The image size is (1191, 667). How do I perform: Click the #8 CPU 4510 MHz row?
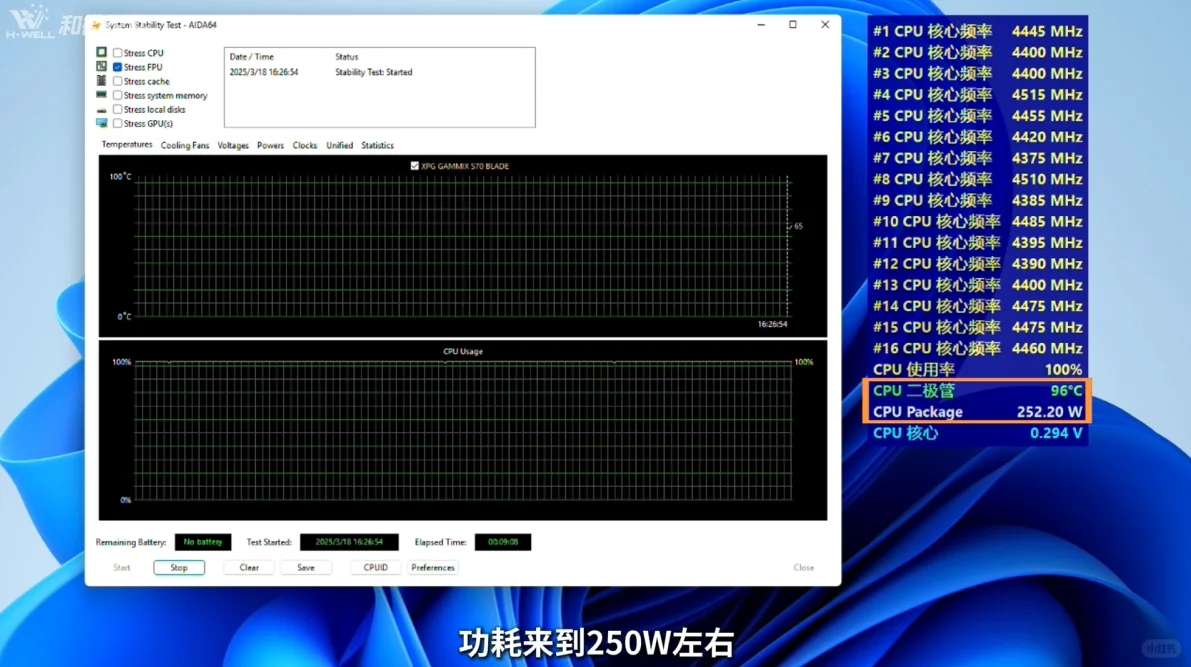[977, 179]
